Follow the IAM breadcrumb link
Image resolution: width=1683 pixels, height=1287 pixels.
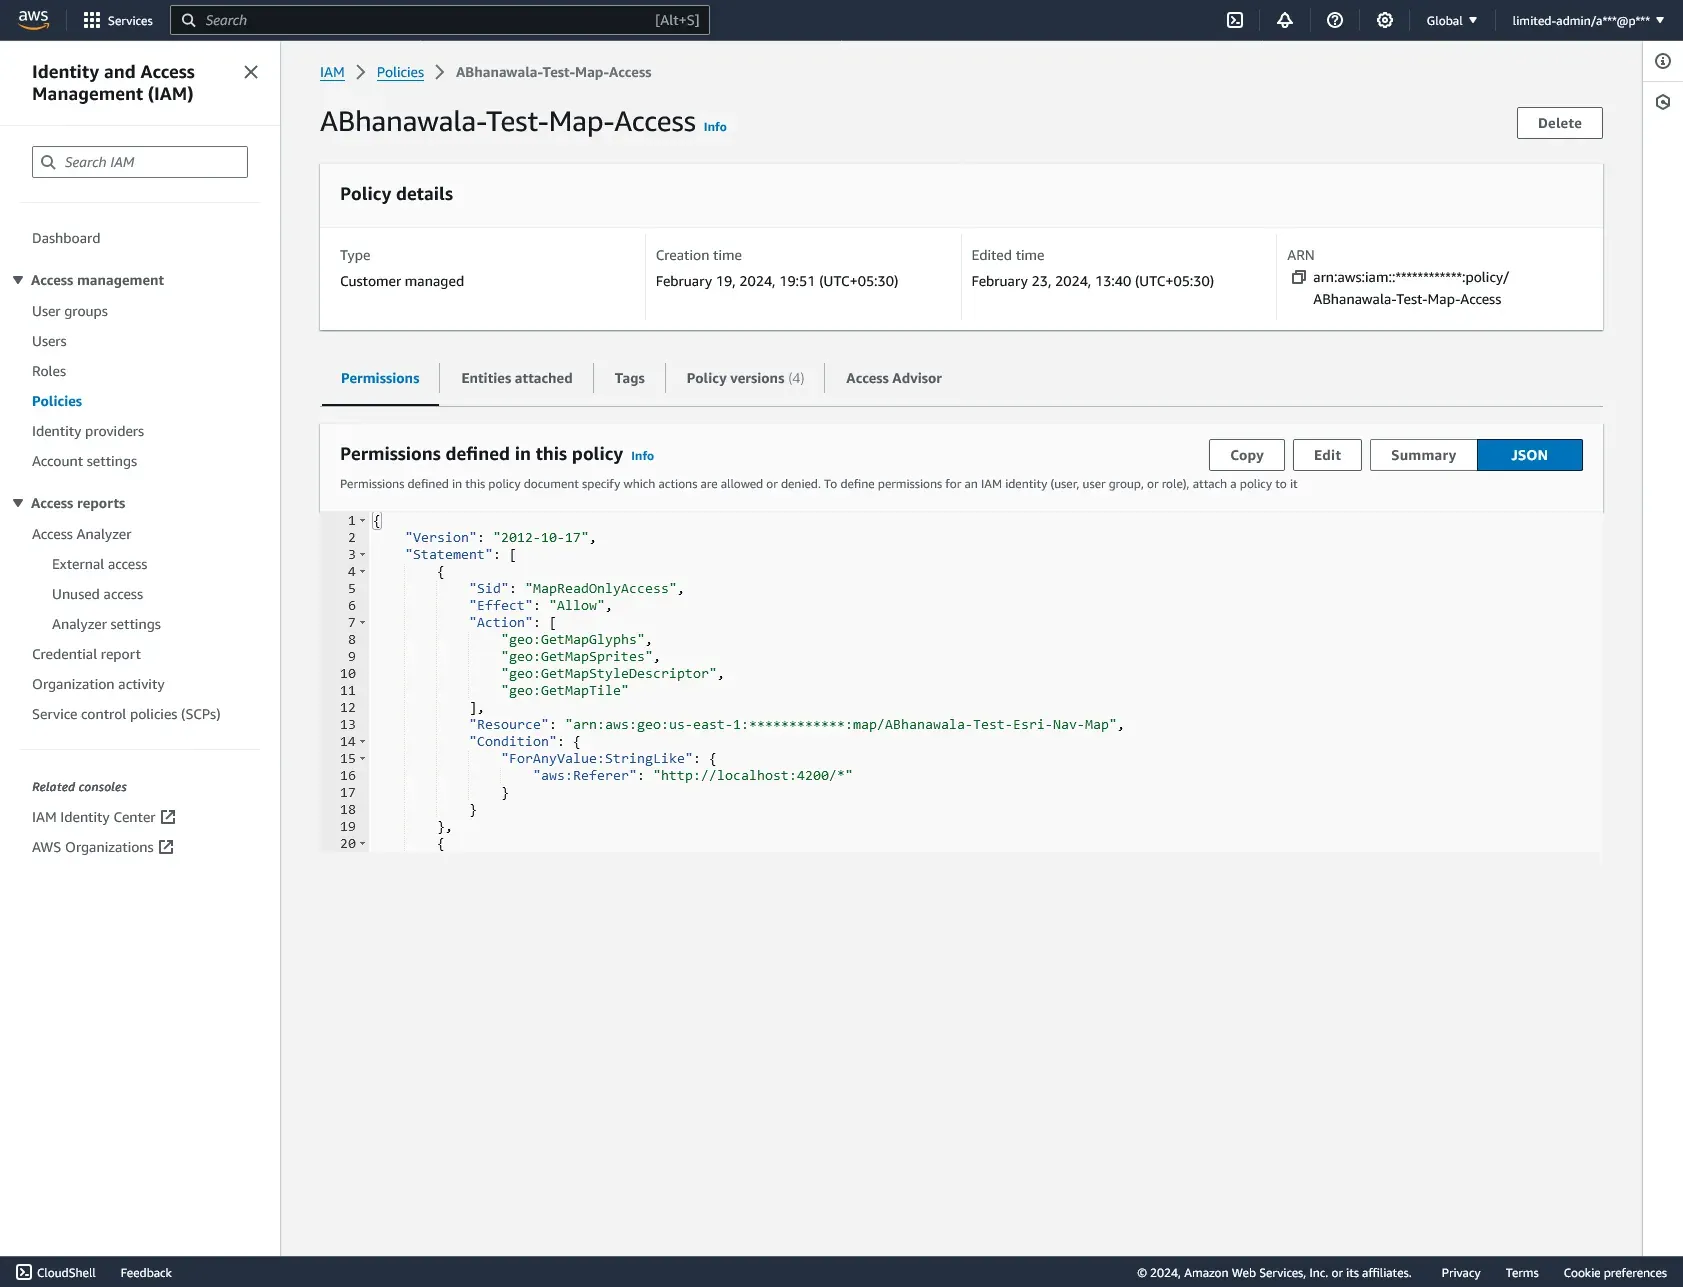332,72
